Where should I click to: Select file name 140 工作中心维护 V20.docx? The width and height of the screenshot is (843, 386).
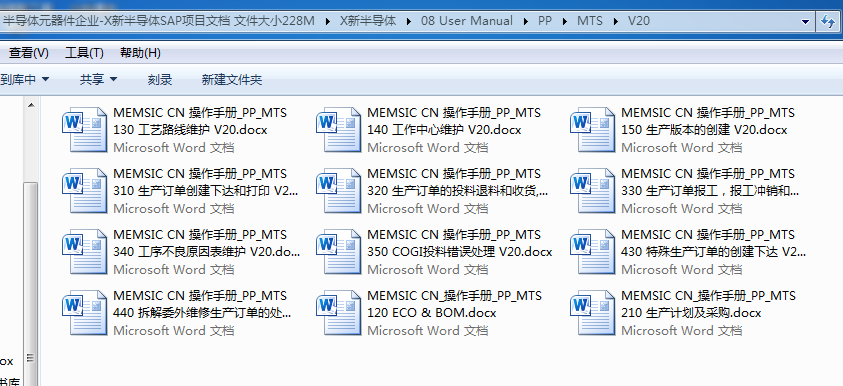click(x=454, y=121)
